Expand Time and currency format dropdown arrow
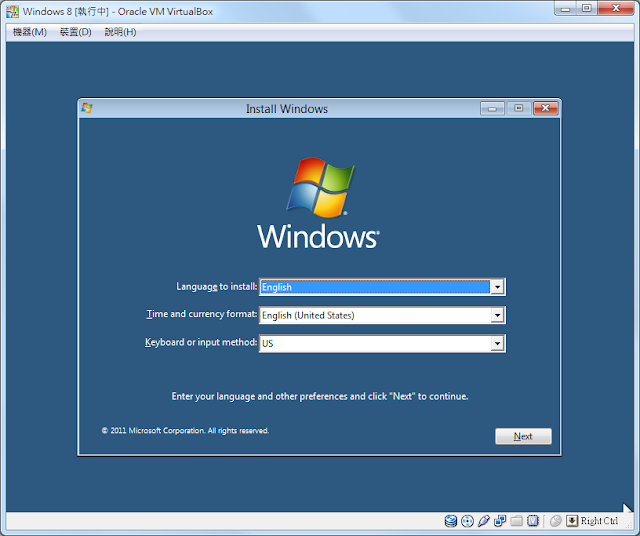This screenshot has height=536, width=640. tap(497, 315)
